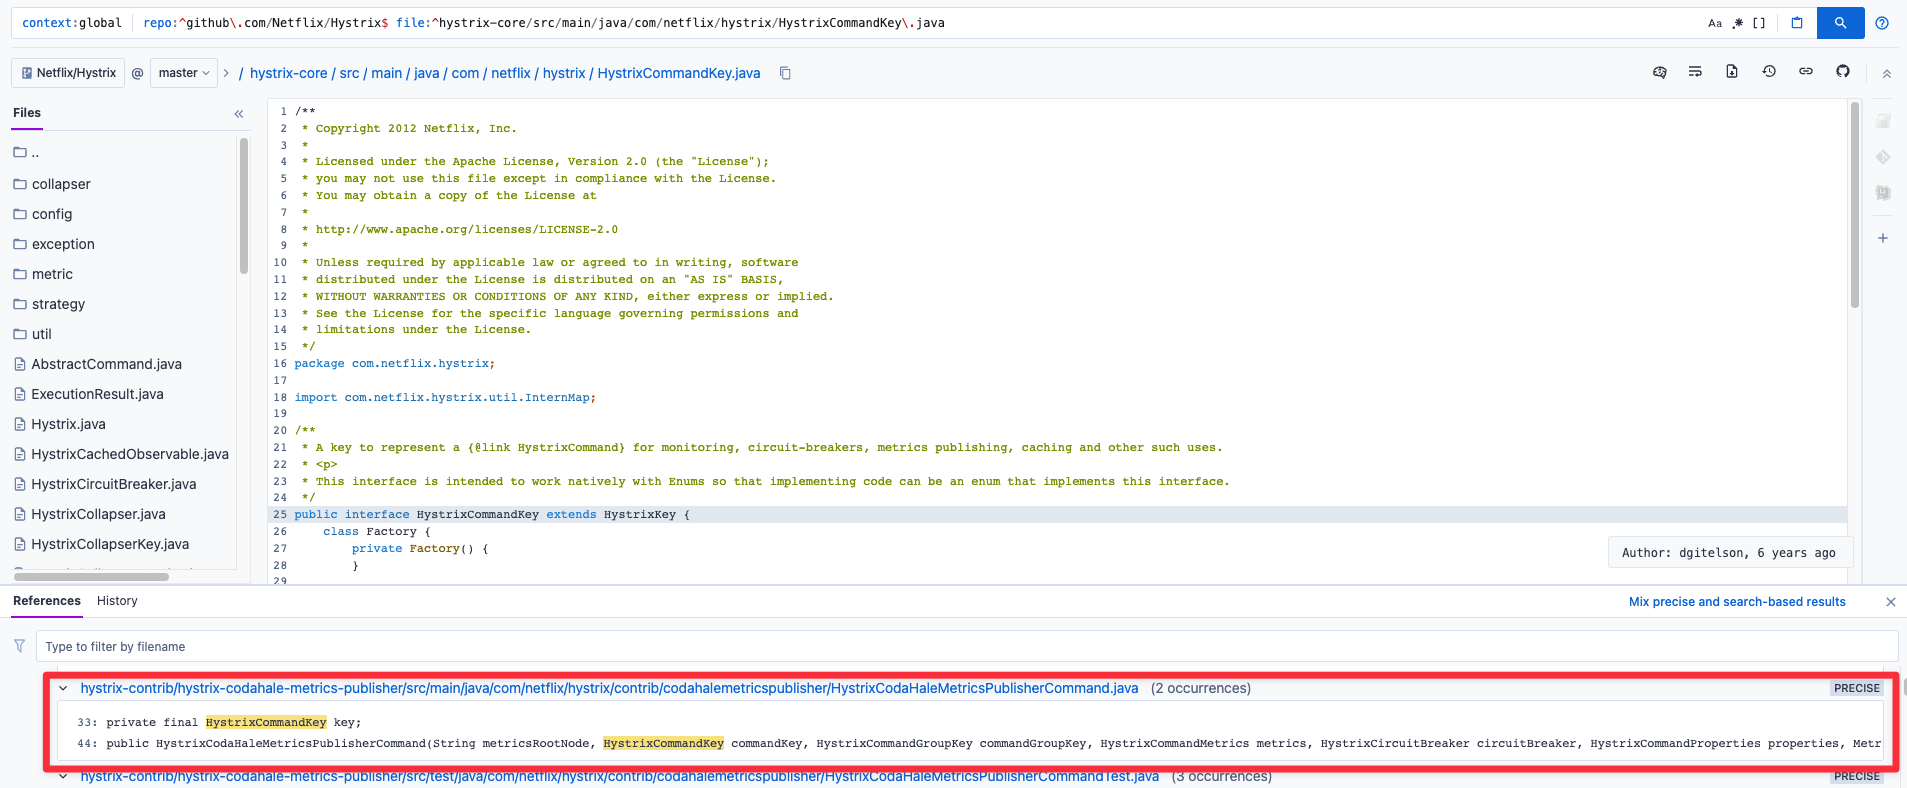1907x788 pixels.
Task: Select the Files tab in sidebar
Action: [x=27, y=113]
